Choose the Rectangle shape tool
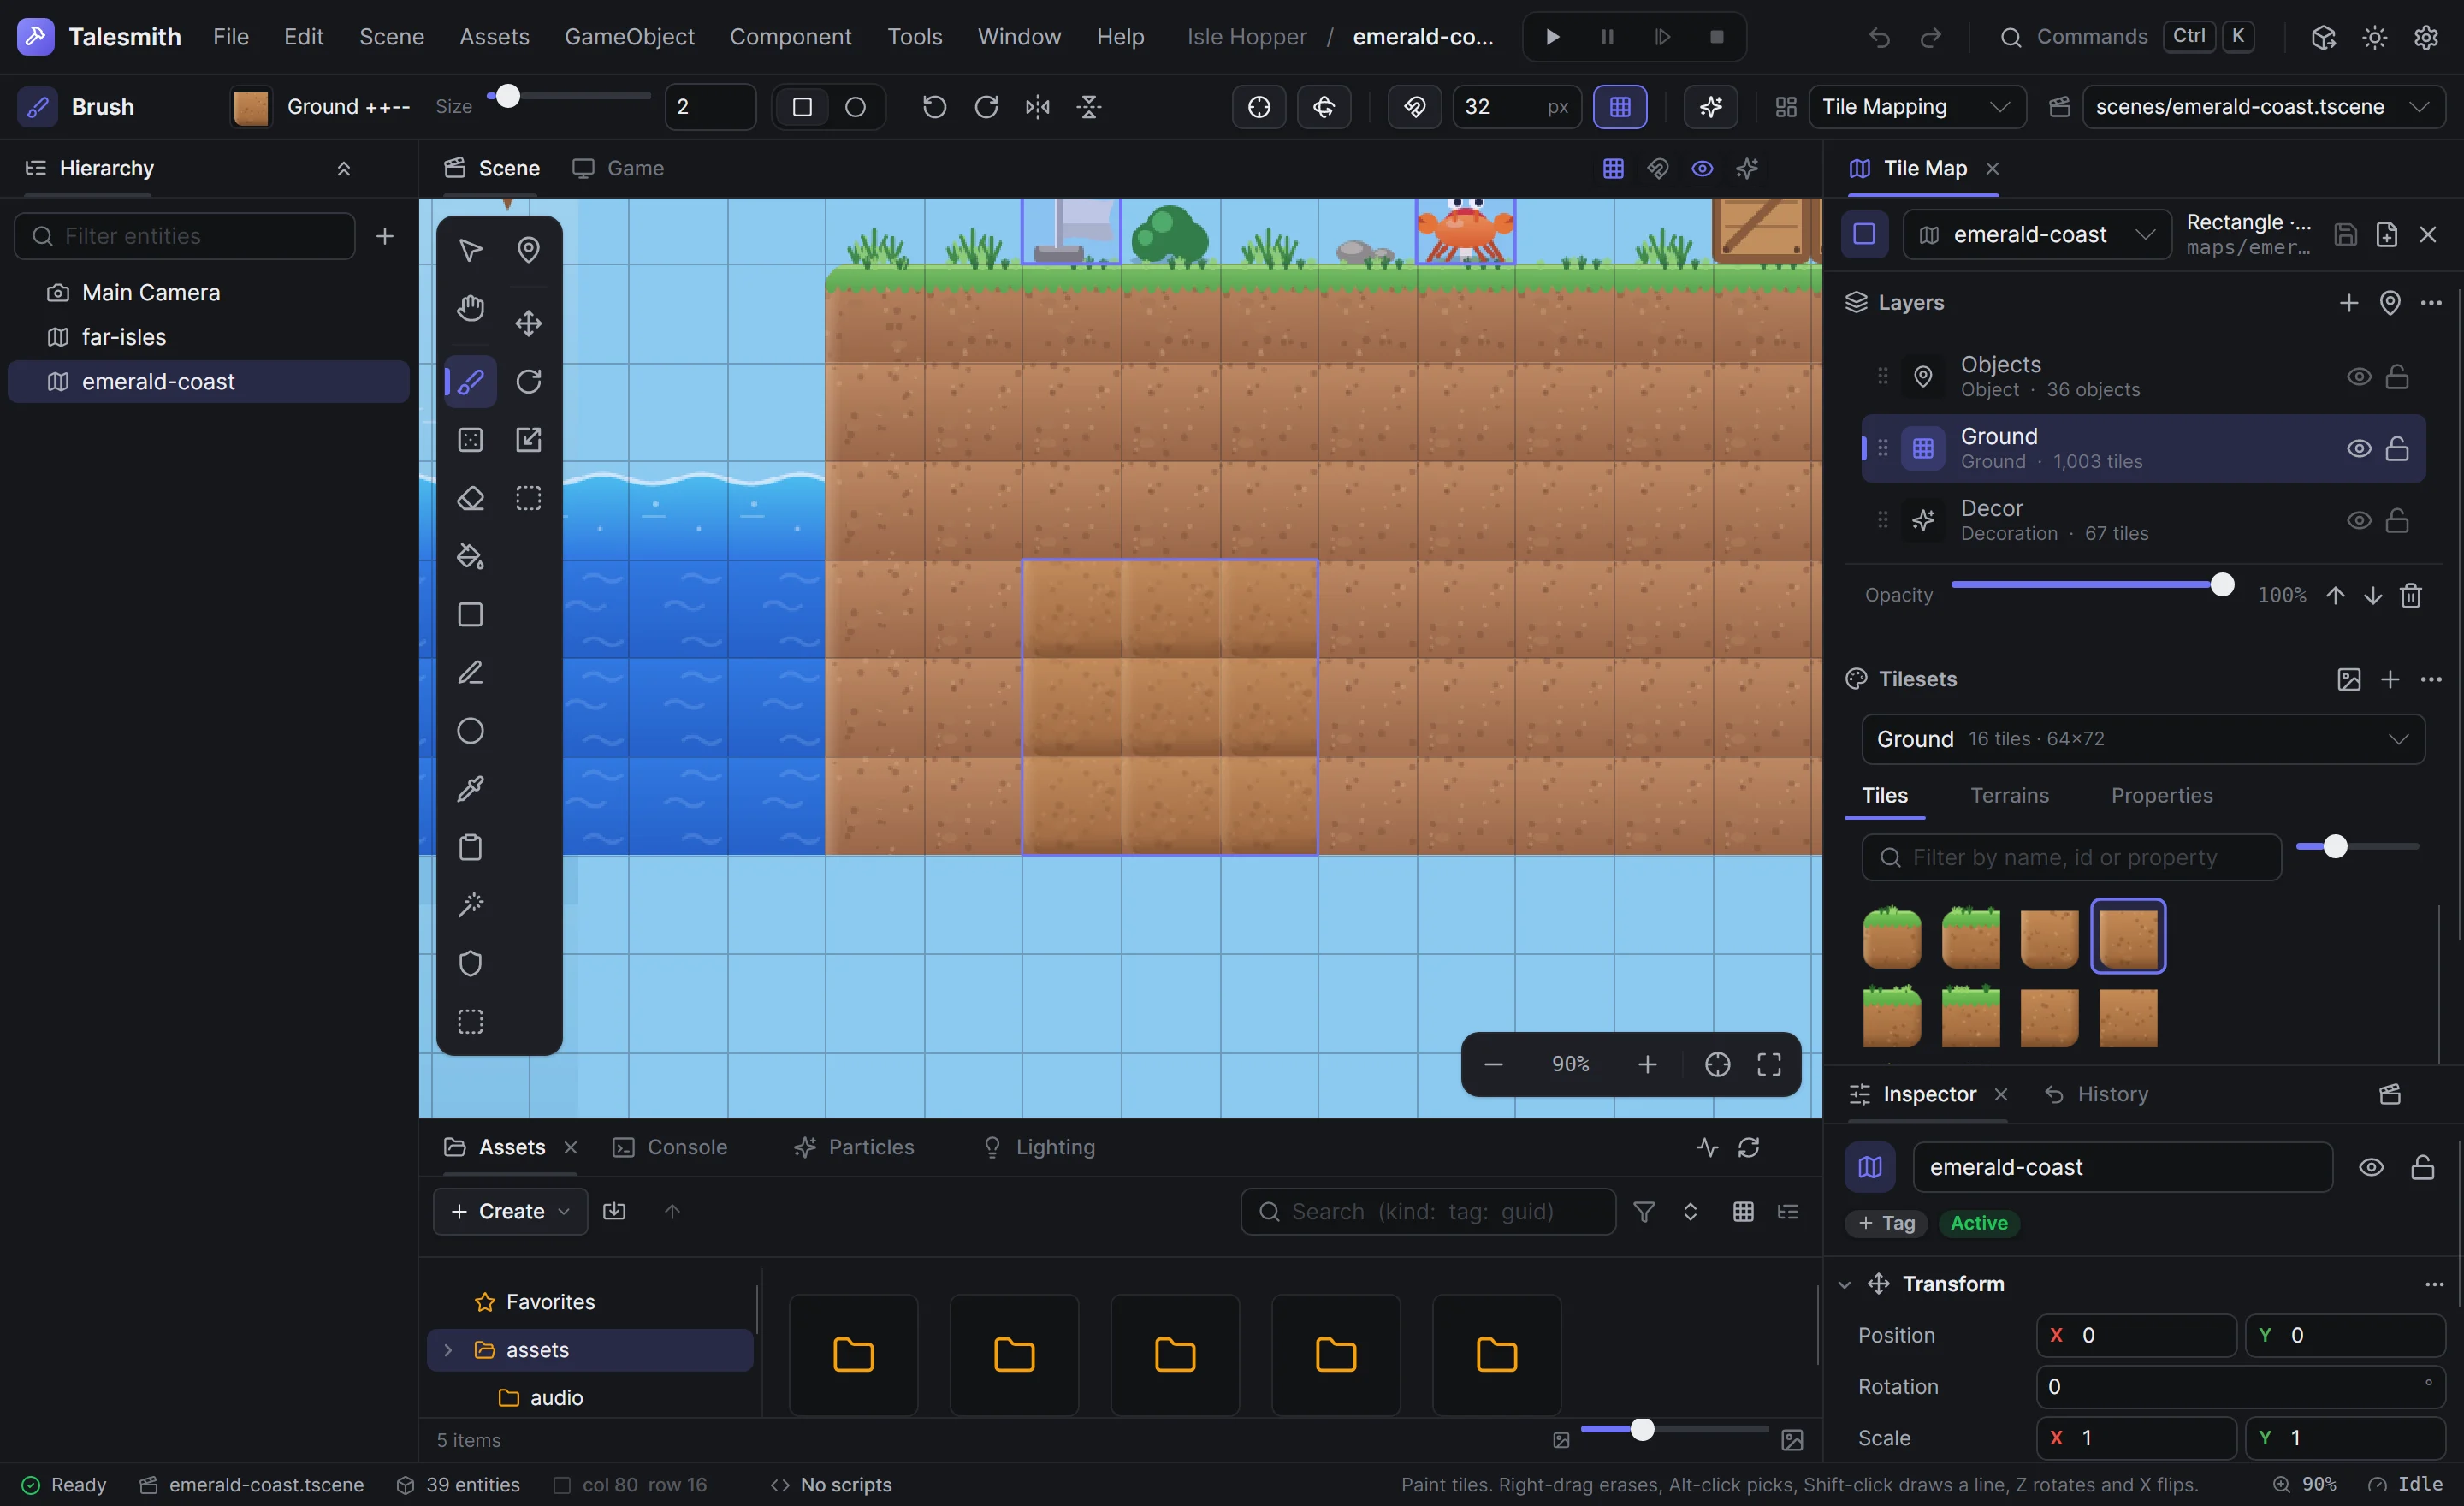2464x1506 pixels. pos(470,614)
